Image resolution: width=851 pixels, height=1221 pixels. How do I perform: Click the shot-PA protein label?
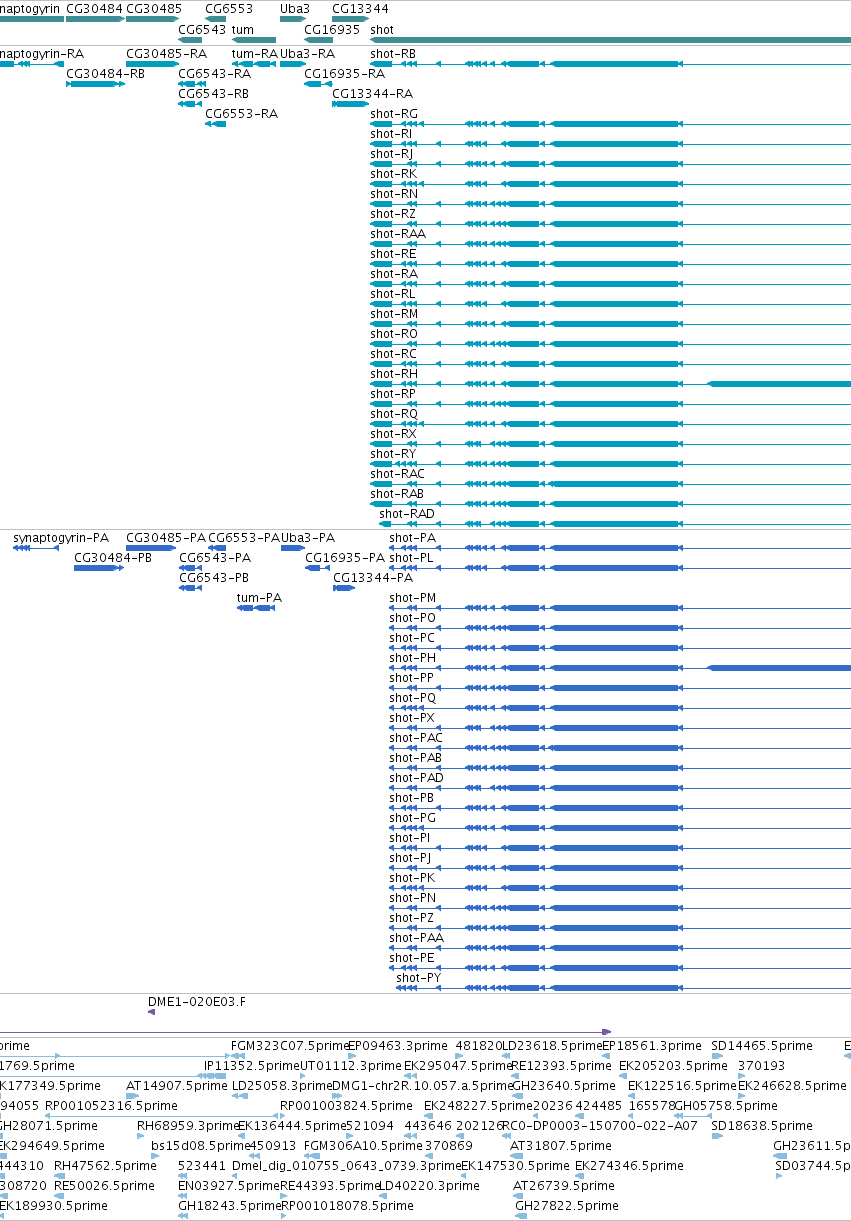coord(413,537)
